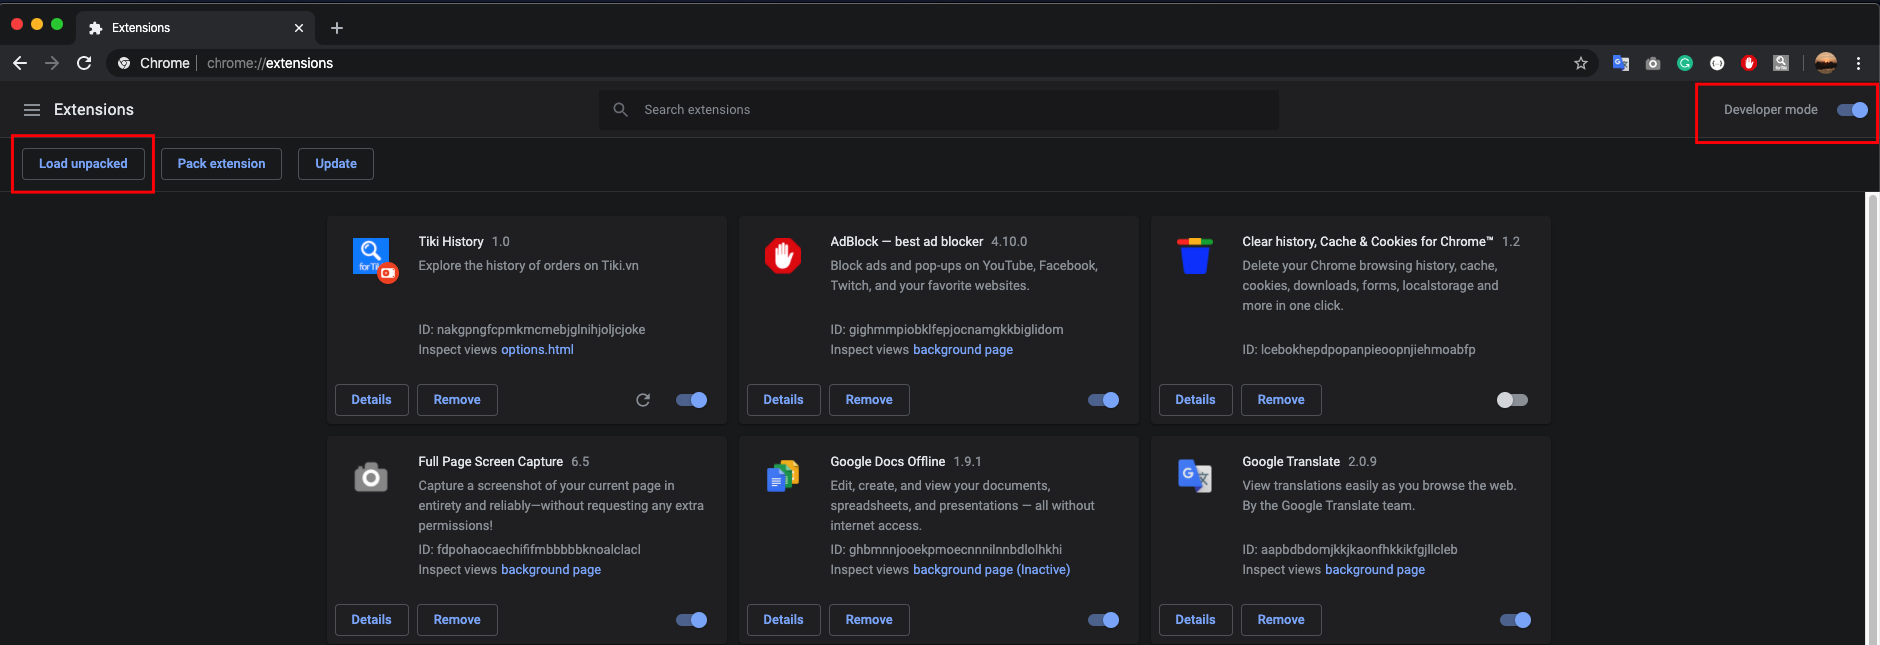Image resolution: width=1880 pixels, height=645 pixels.
Task: Close the Extensions tab
Action: [x=299, y=28]
